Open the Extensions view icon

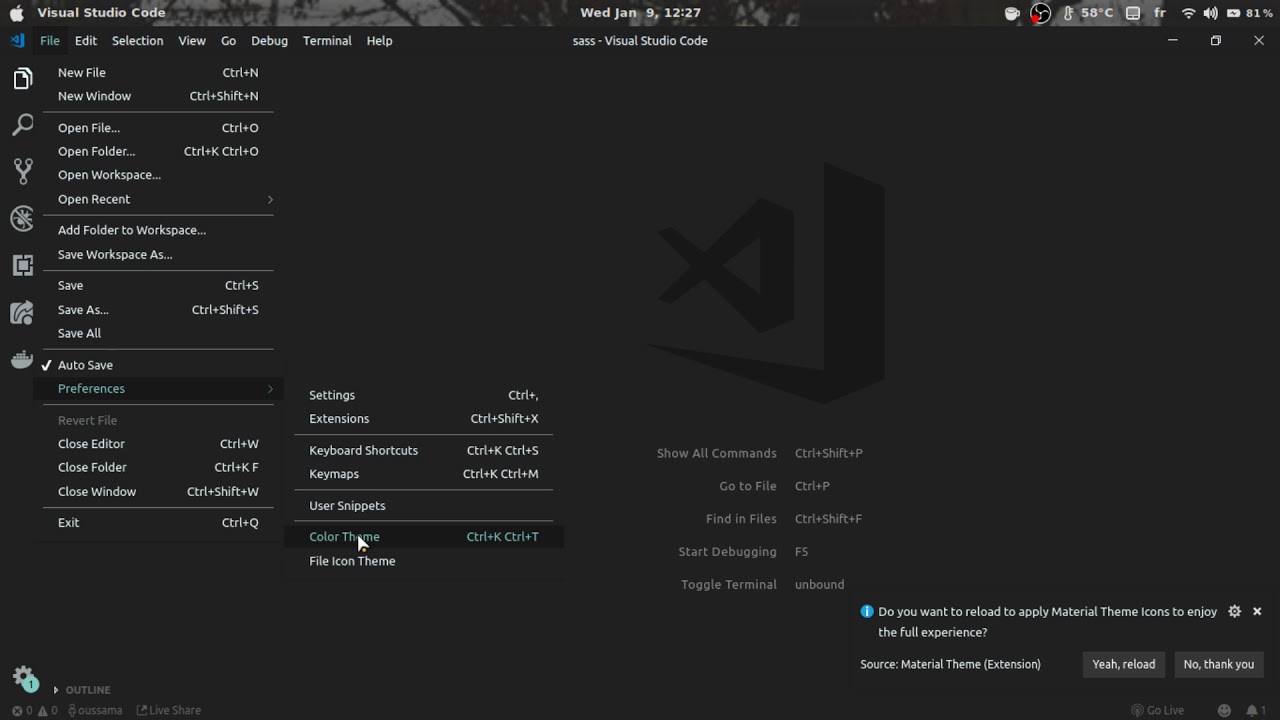point(22,265)
